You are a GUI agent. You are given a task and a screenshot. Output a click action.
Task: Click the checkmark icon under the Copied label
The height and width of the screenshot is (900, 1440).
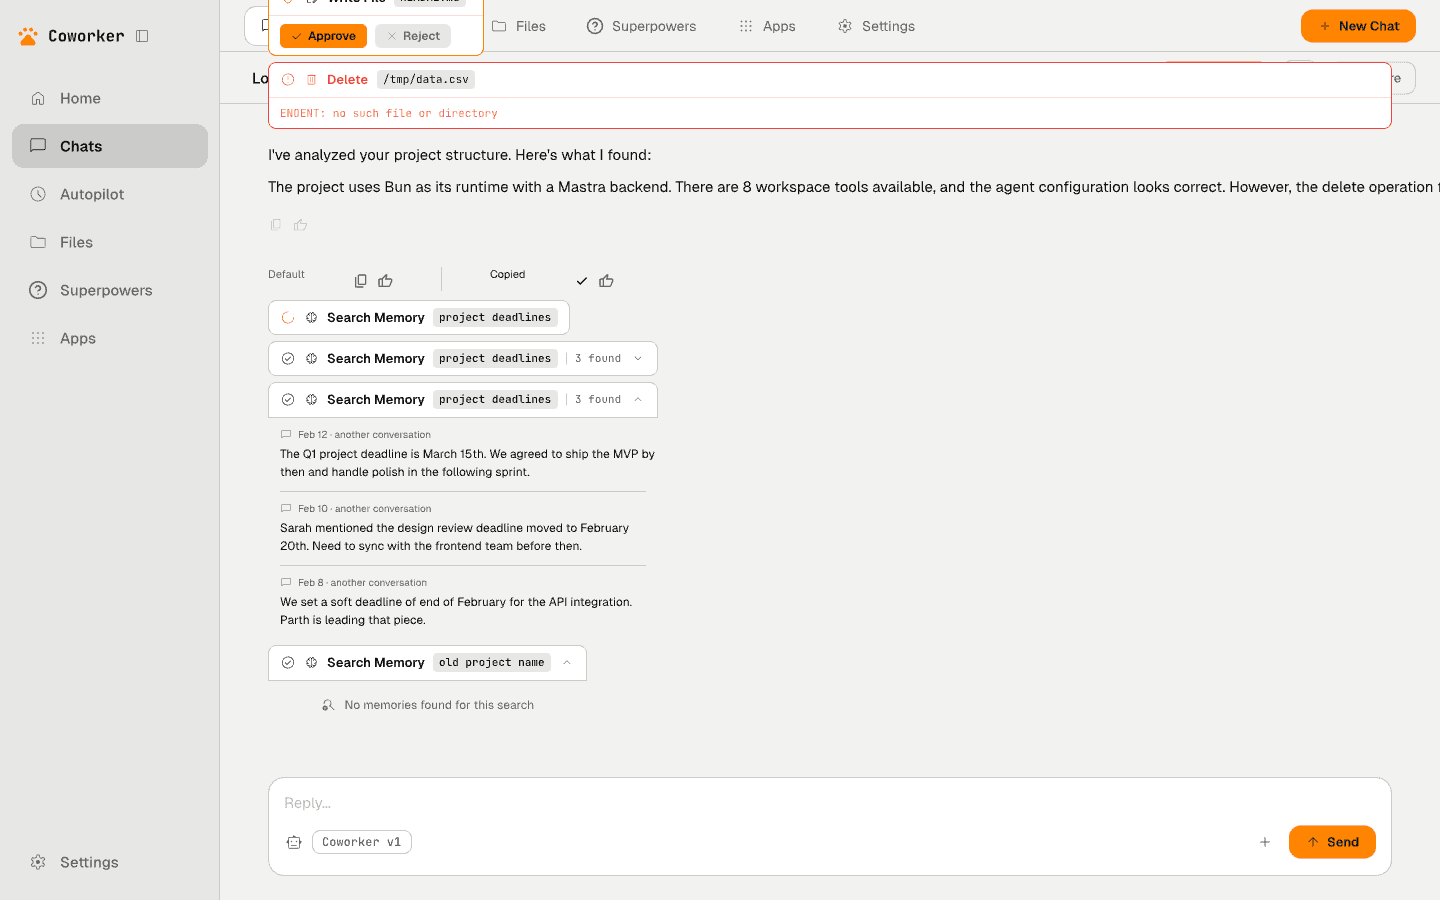tap(582, 281)
